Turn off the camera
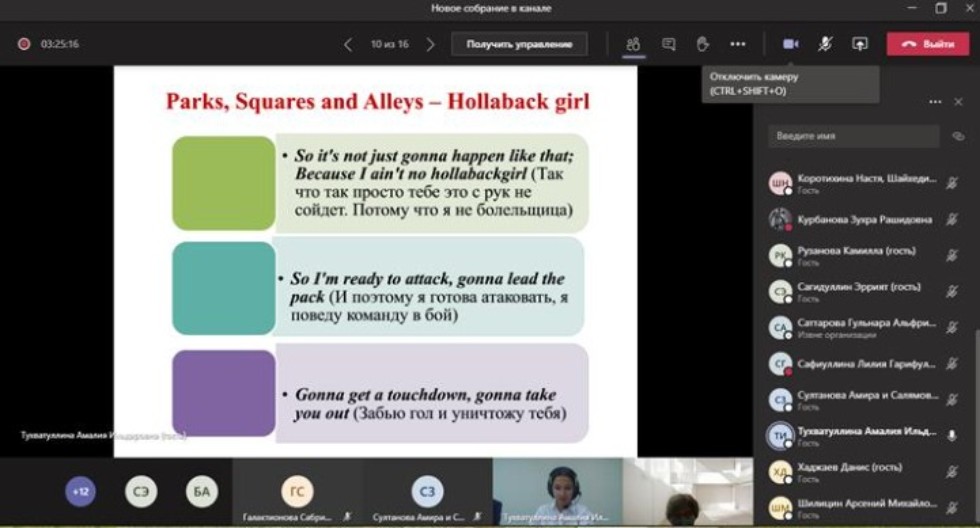Viewport: 980px width, 528px height. coord(789,44)
